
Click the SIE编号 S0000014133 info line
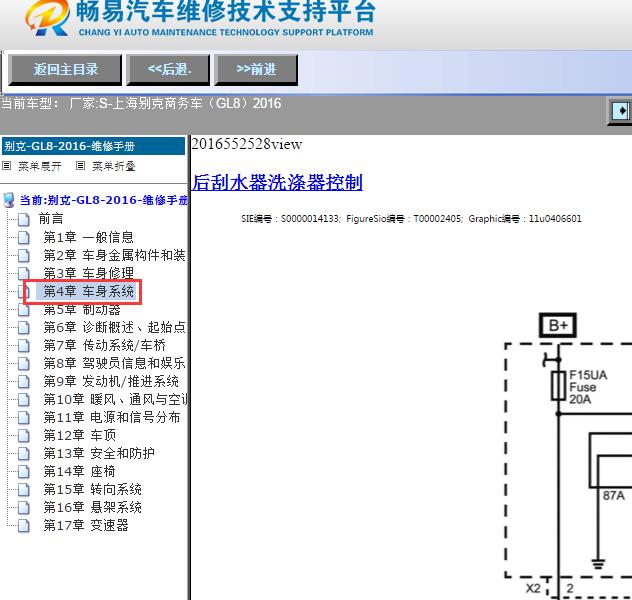coord(411,219)
